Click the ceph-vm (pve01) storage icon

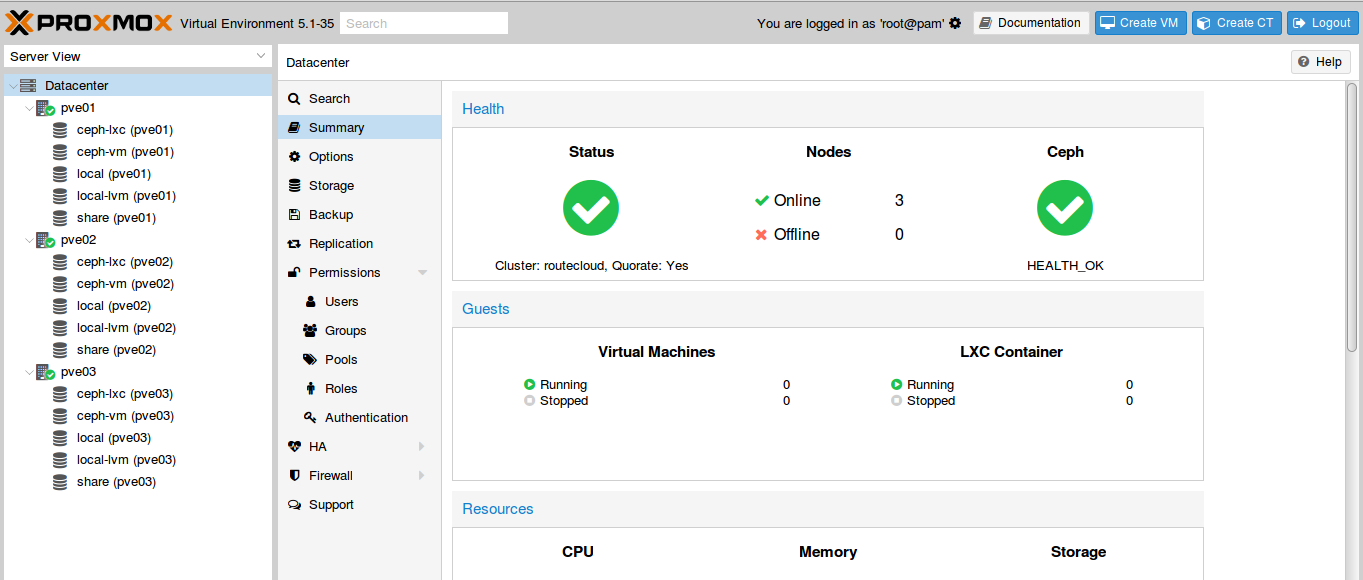click(61, 152)
